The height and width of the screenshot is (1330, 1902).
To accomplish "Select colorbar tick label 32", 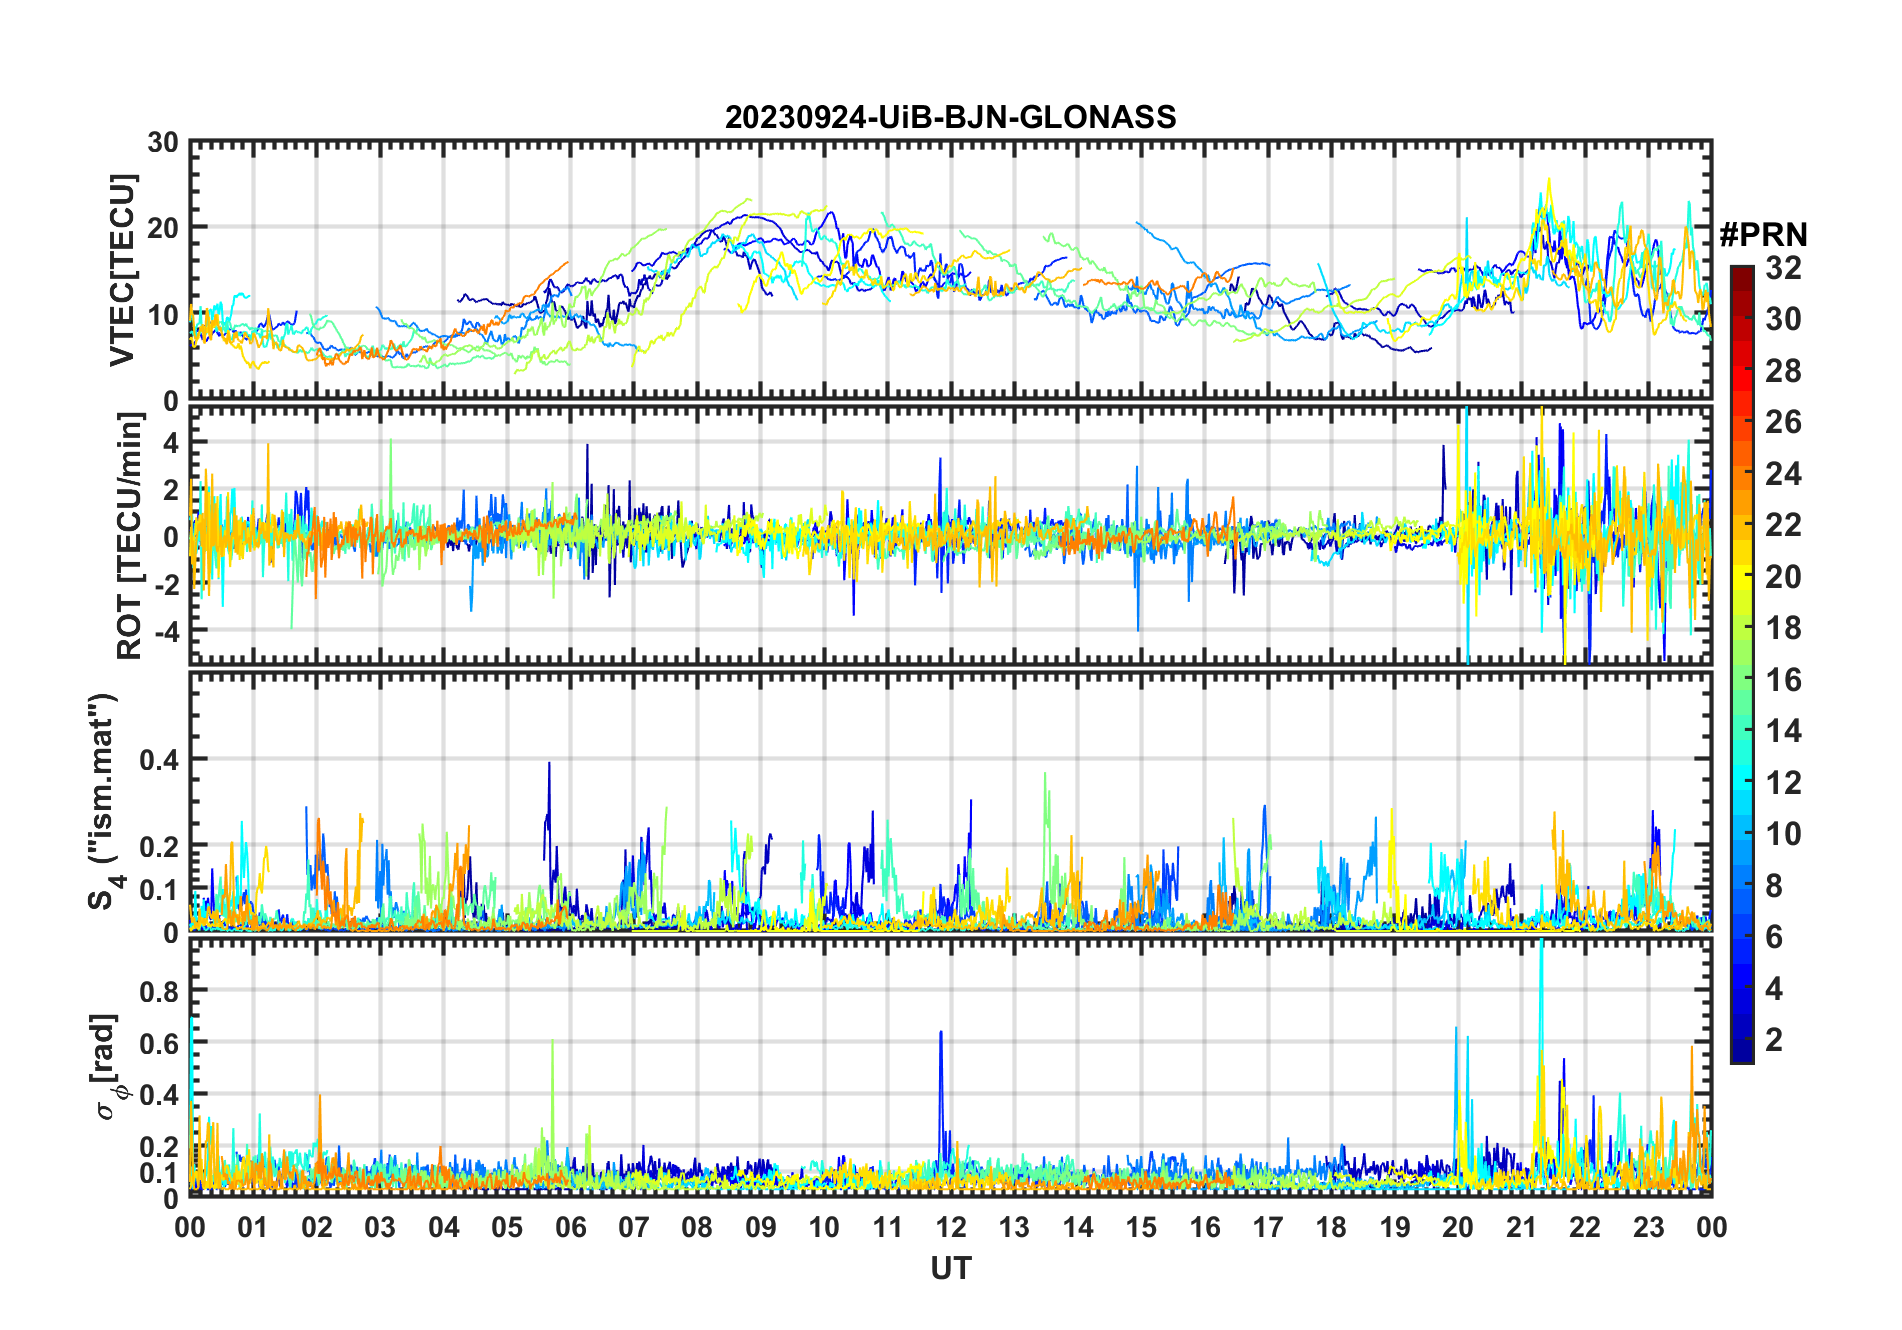I will (1783, 268).
